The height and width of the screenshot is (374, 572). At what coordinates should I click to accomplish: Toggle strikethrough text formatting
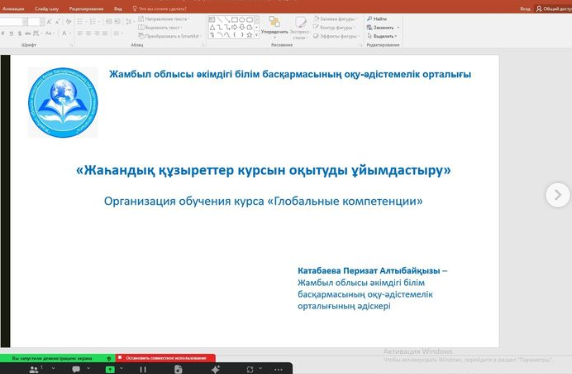pyautogui.click(x=28, y=34)
